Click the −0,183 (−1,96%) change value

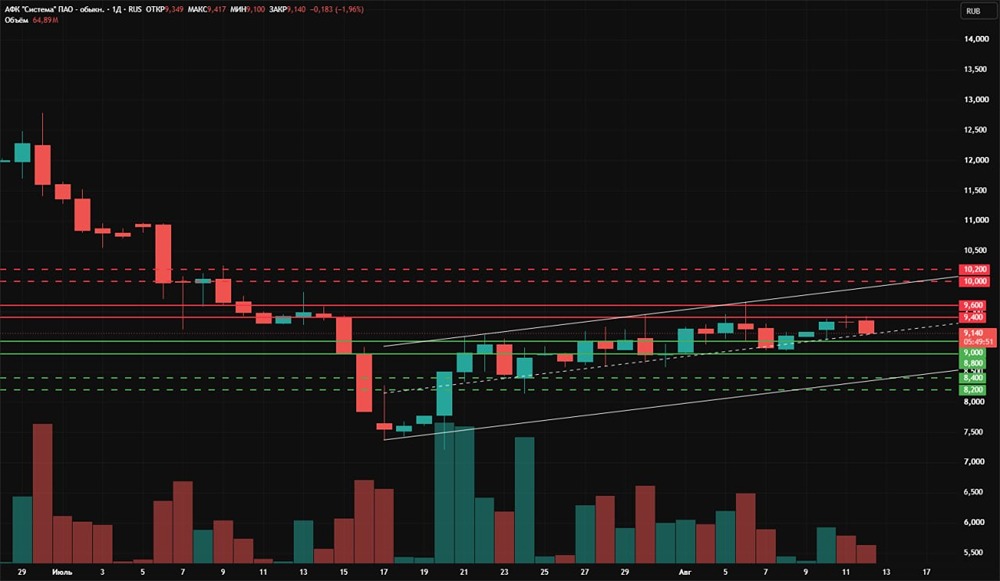click(336, 10)
